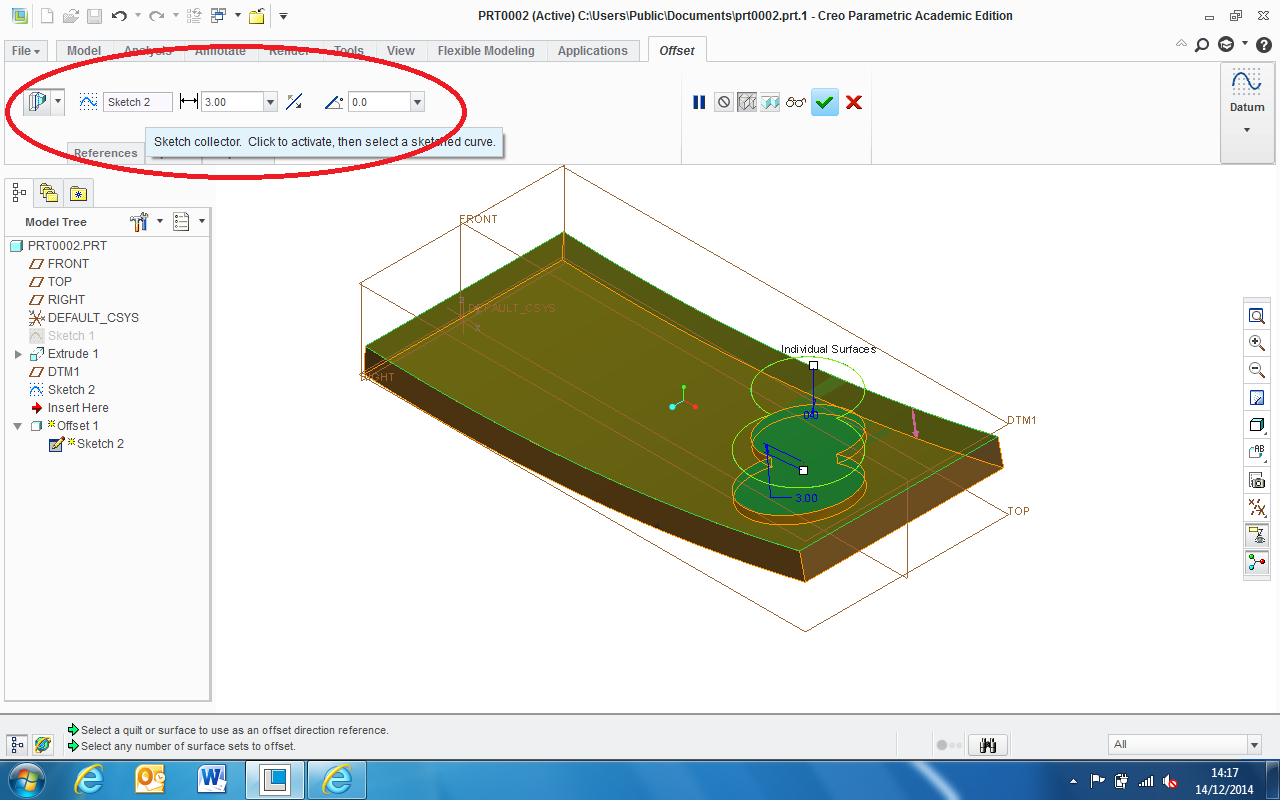Open the Datum Display Filters icon
The image size is (1280, 800).
point(1257,508)
